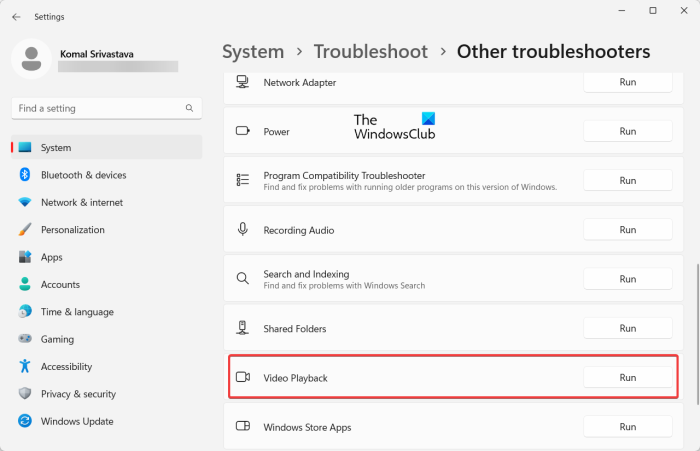Click the Recording Audio microphone icon
Image resolution: width=700 pixels, height=451 pixels.
pos(242,230)
